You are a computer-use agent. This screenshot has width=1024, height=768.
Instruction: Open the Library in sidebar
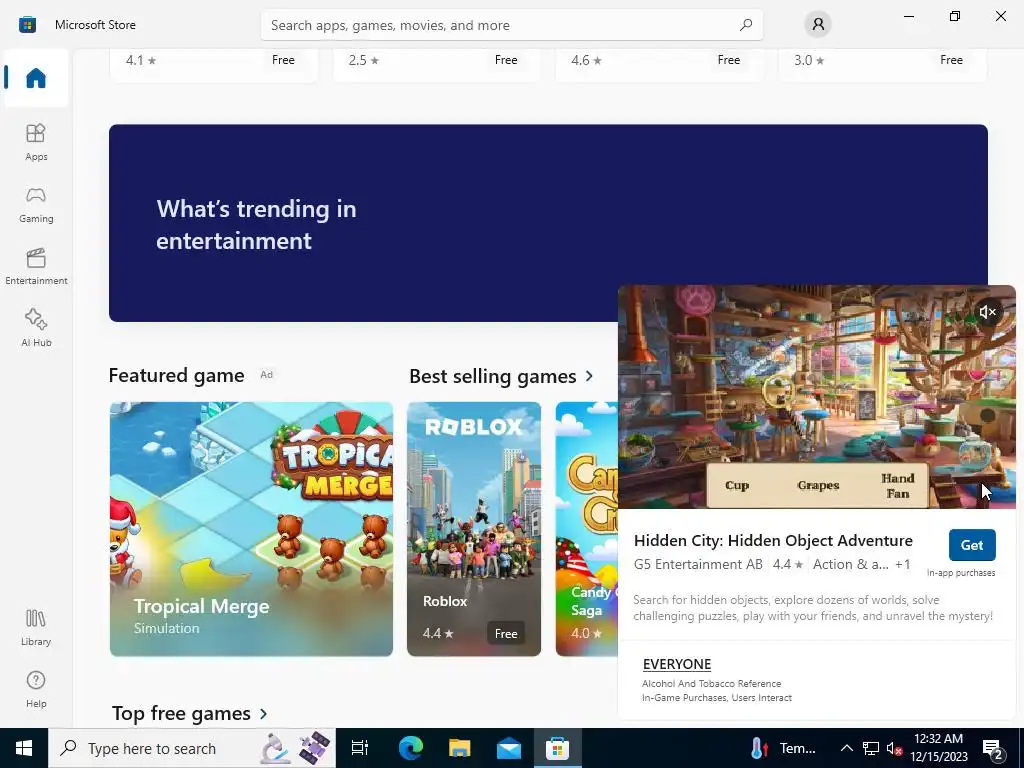coord(36,628)
